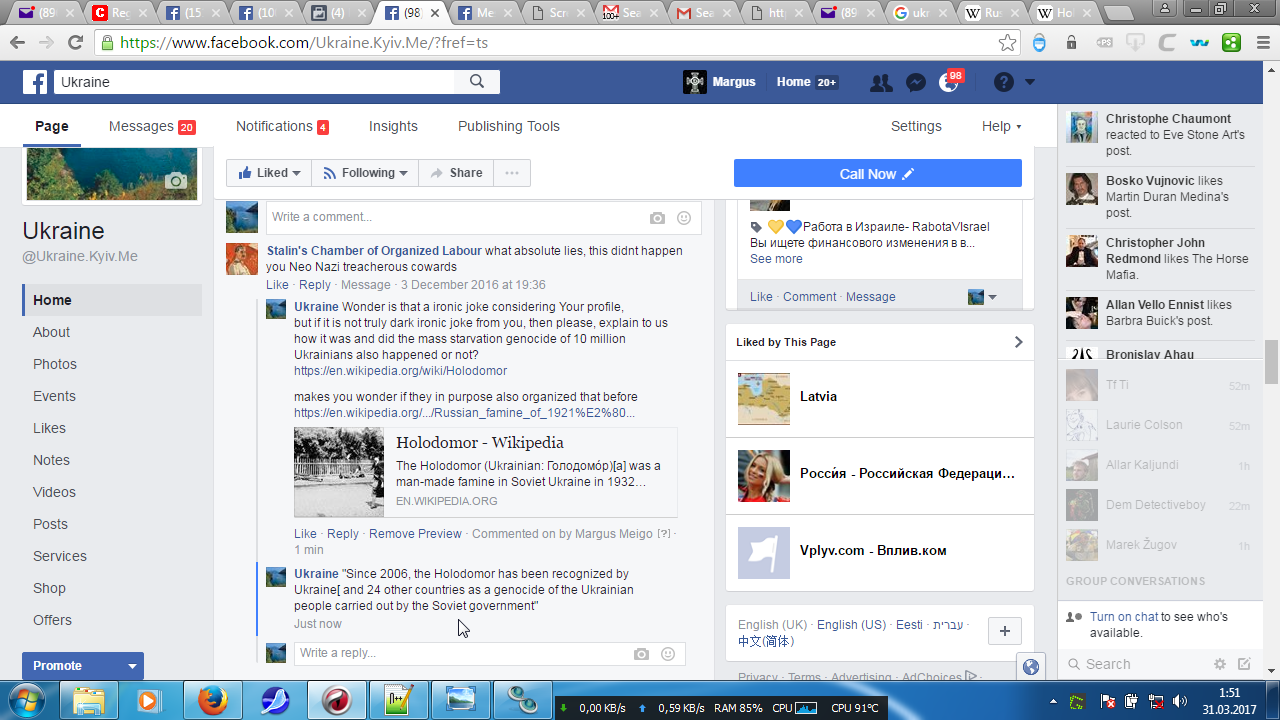Viewport: 1280px width, 720px height.
Task: Click the plus button to add a language
Action: pos(1005,631)
